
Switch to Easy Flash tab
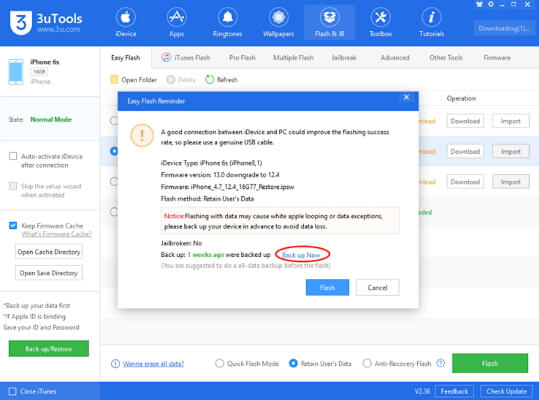tap(125, 58)
